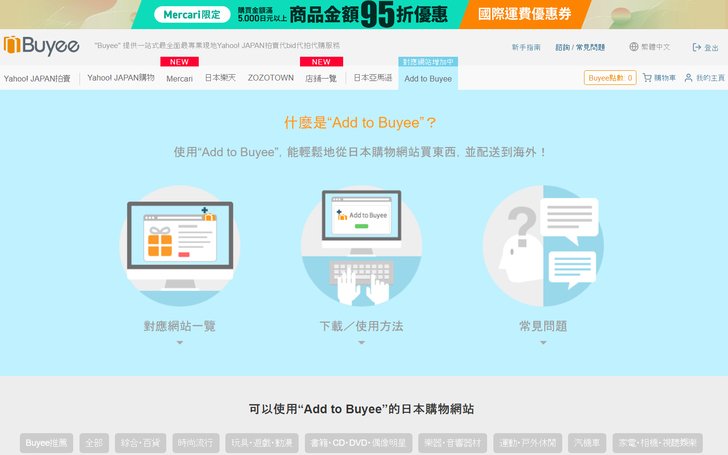Expand arrow under 對應網站一覽

point(180,343)
